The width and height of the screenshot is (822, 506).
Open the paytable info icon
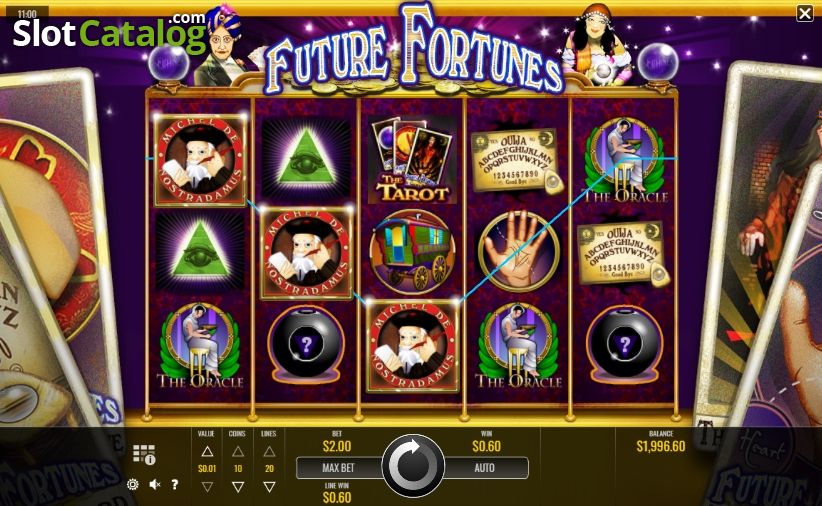144,454
